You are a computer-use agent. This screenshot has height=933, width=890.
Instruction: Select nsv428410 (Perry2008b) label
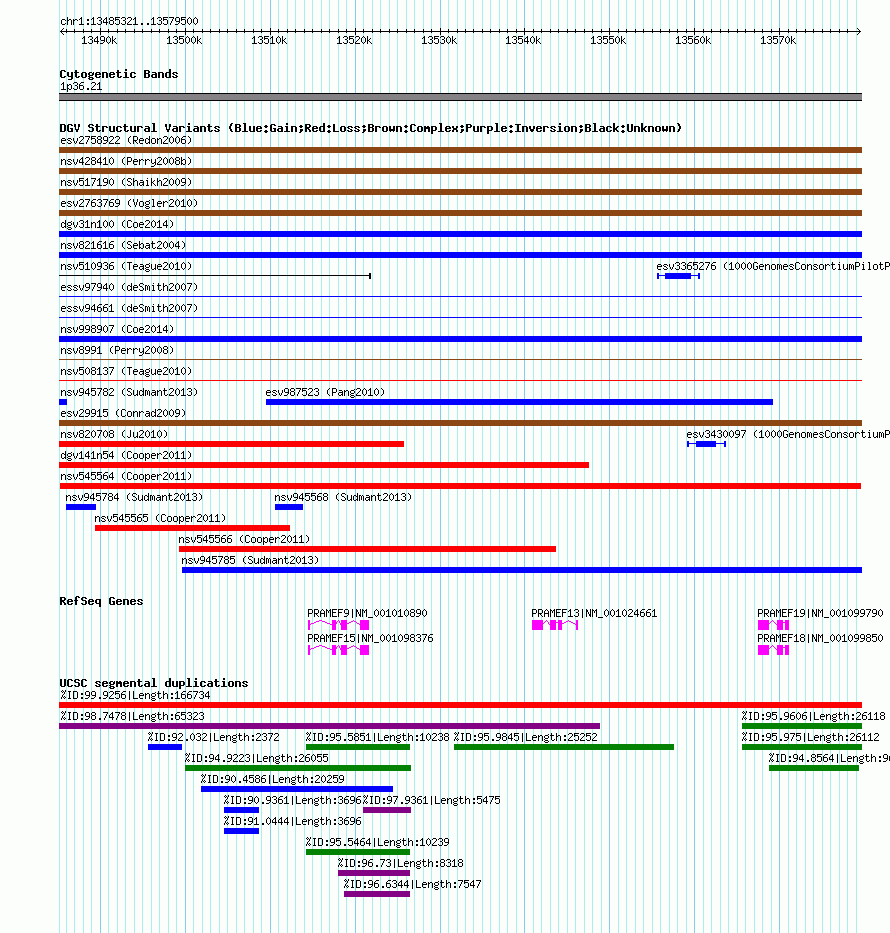point(126,161)
